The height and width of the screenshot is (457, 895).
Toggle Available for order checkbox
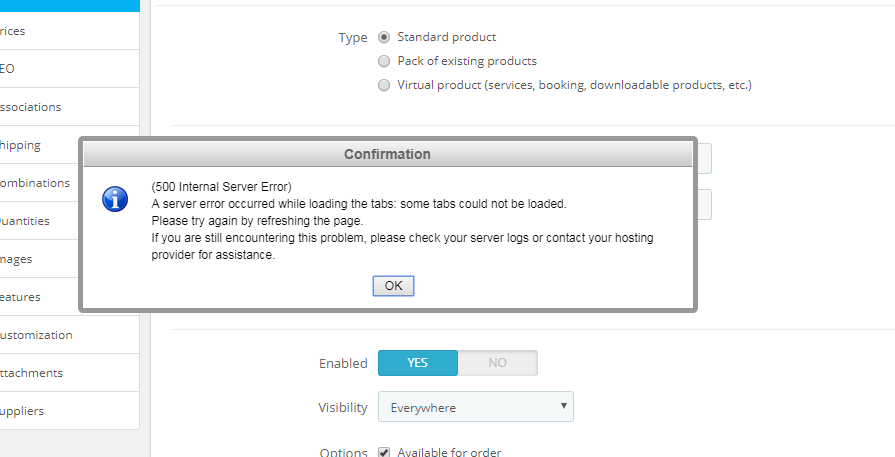pyautogui.click(x=384, y=453)
